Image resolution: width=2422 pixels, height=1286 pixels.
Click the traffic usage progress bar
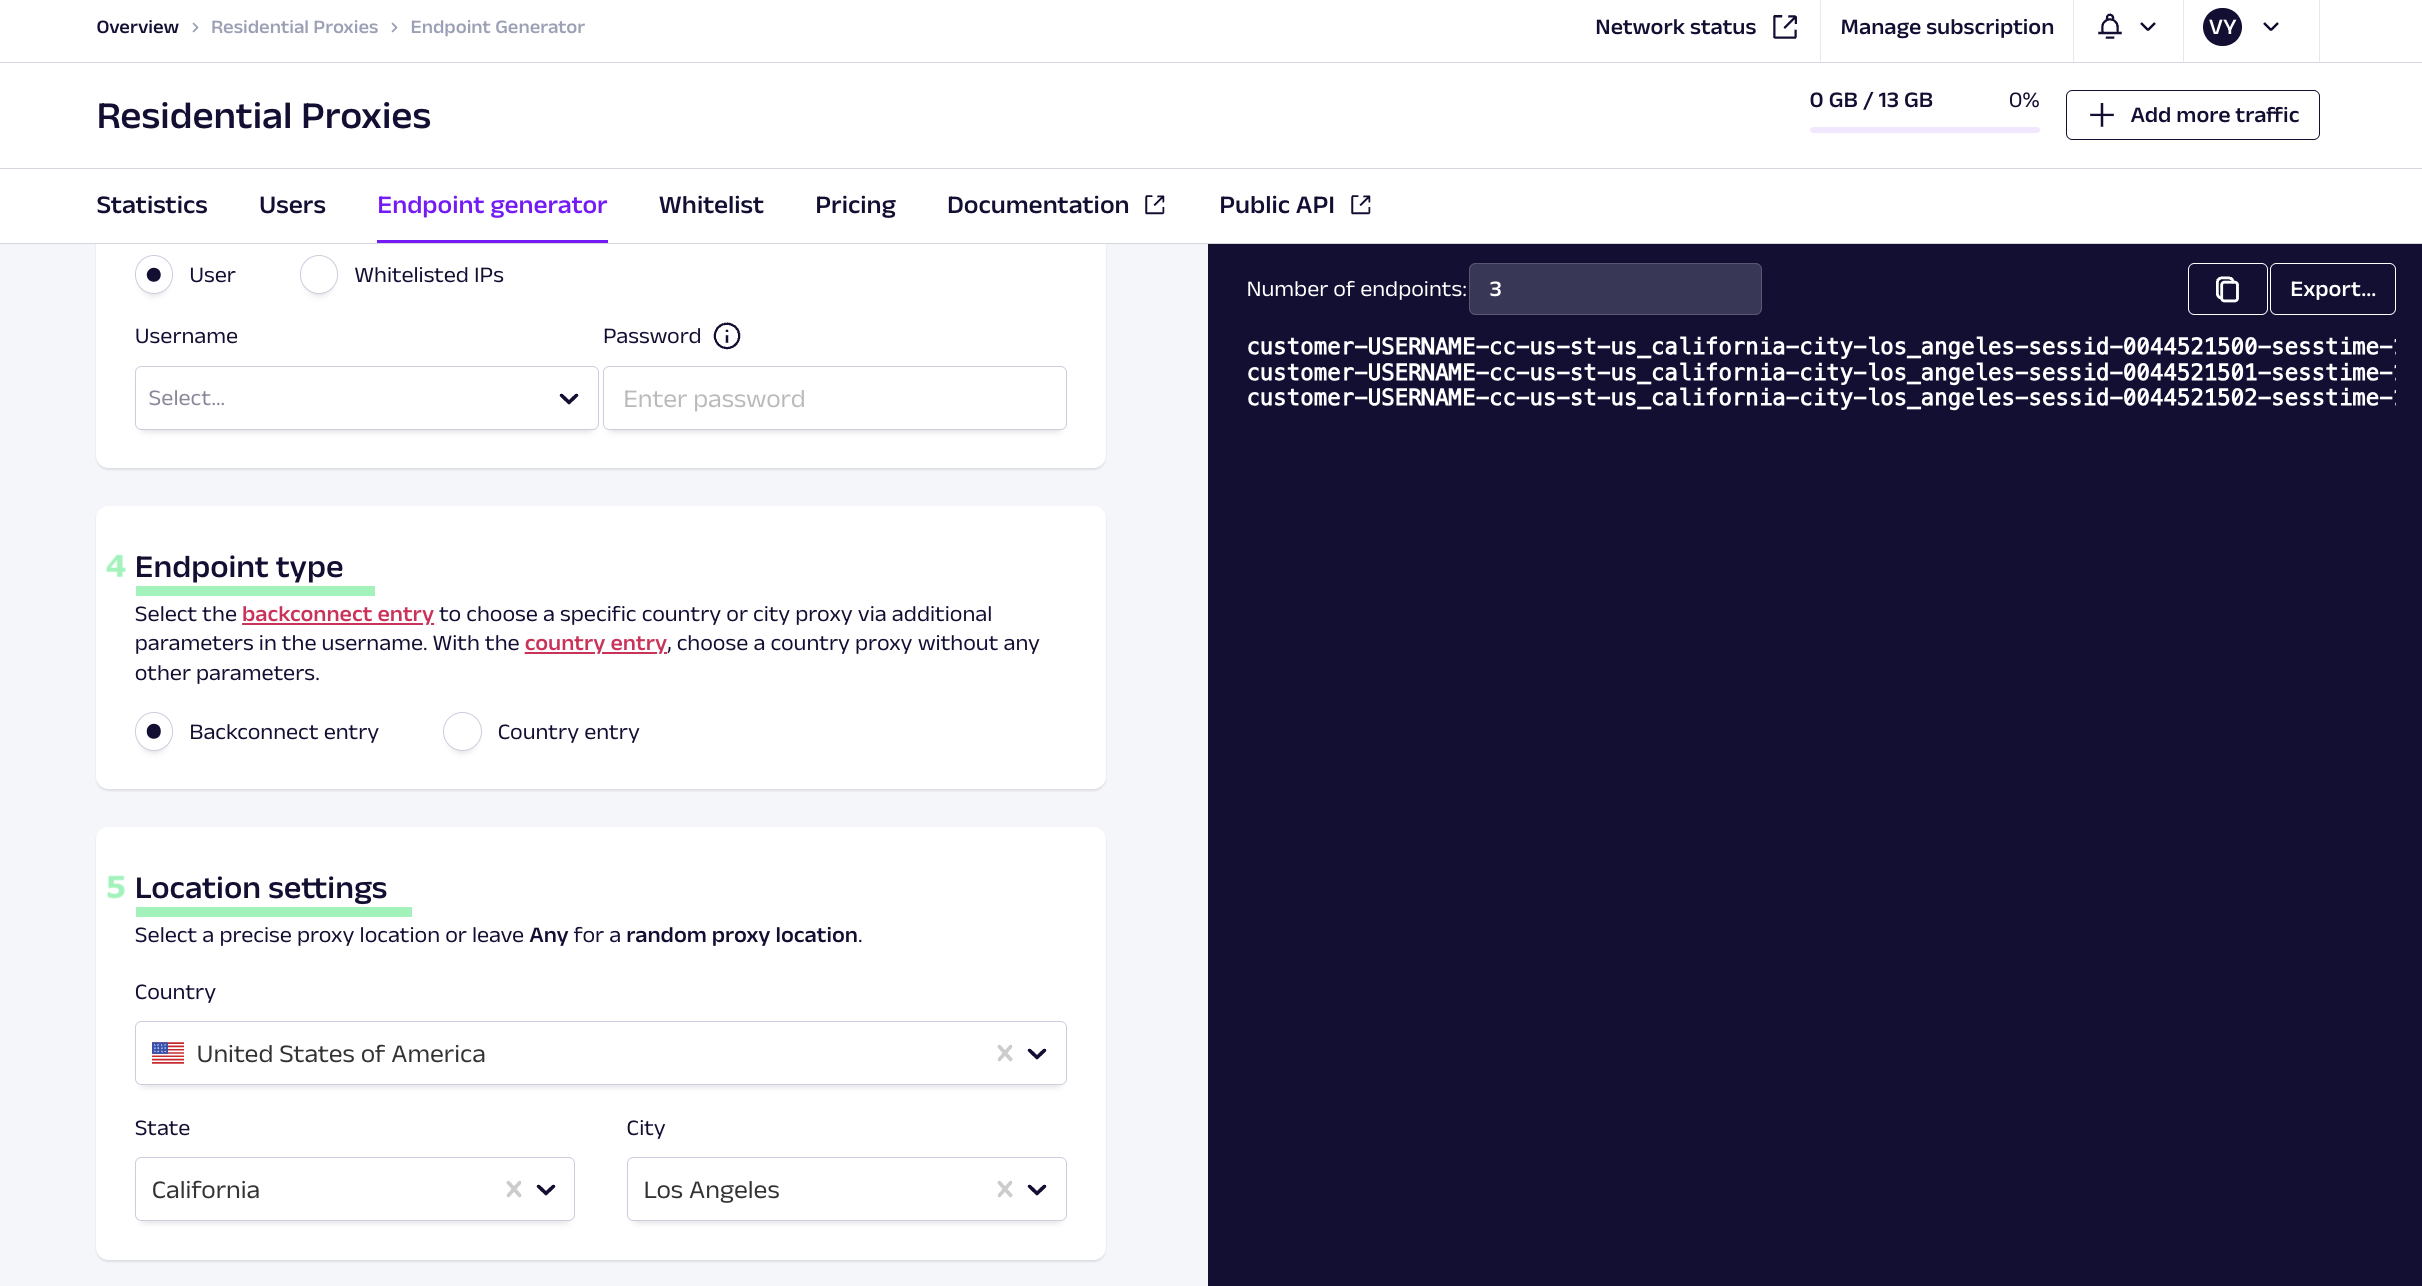click(1923, 129)
